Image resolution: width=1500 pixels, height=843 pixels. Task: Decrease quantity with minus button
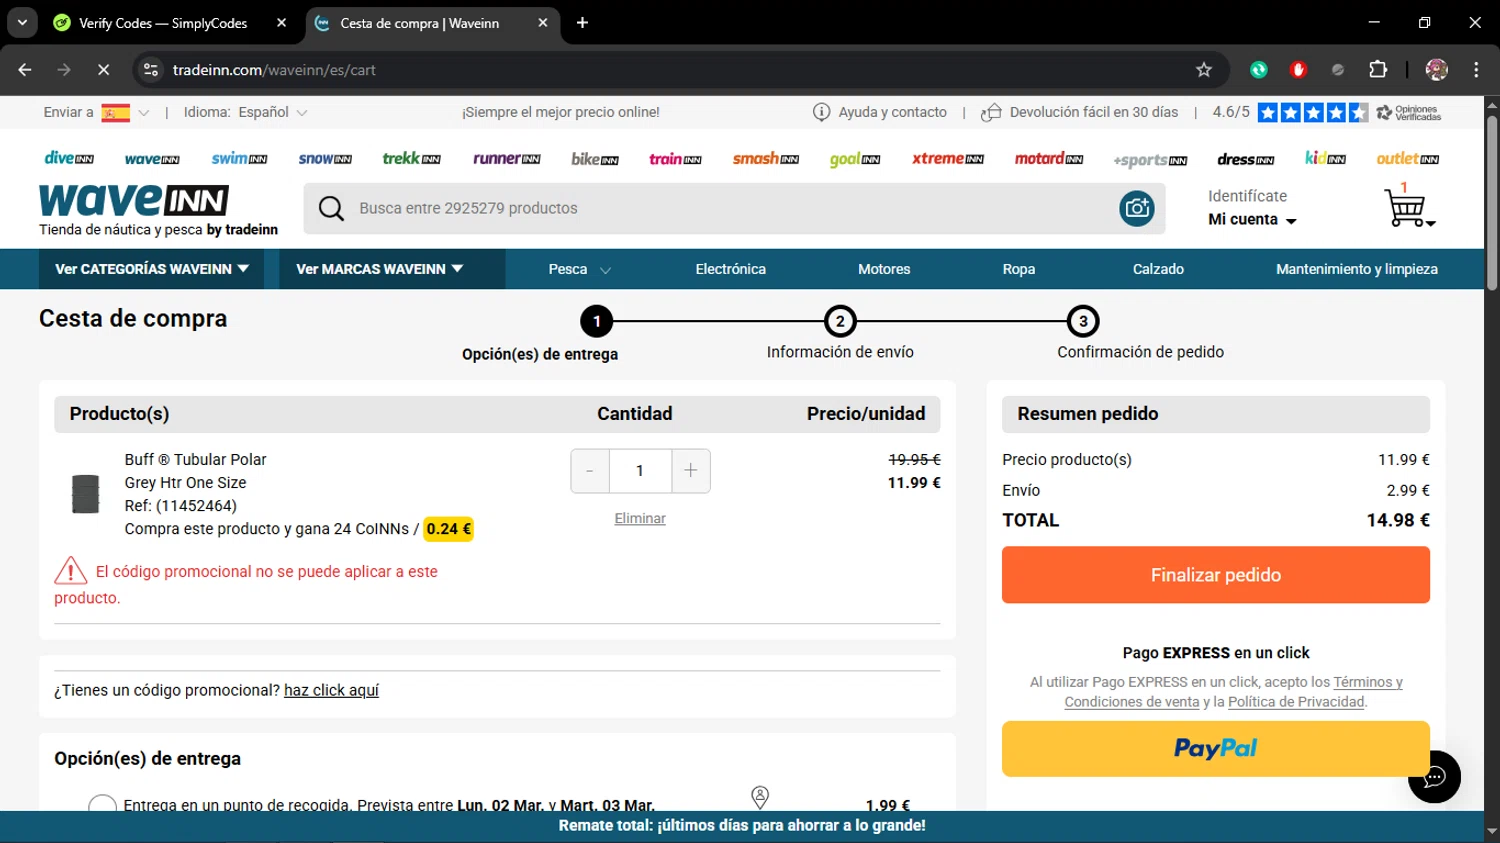(590, 471)
